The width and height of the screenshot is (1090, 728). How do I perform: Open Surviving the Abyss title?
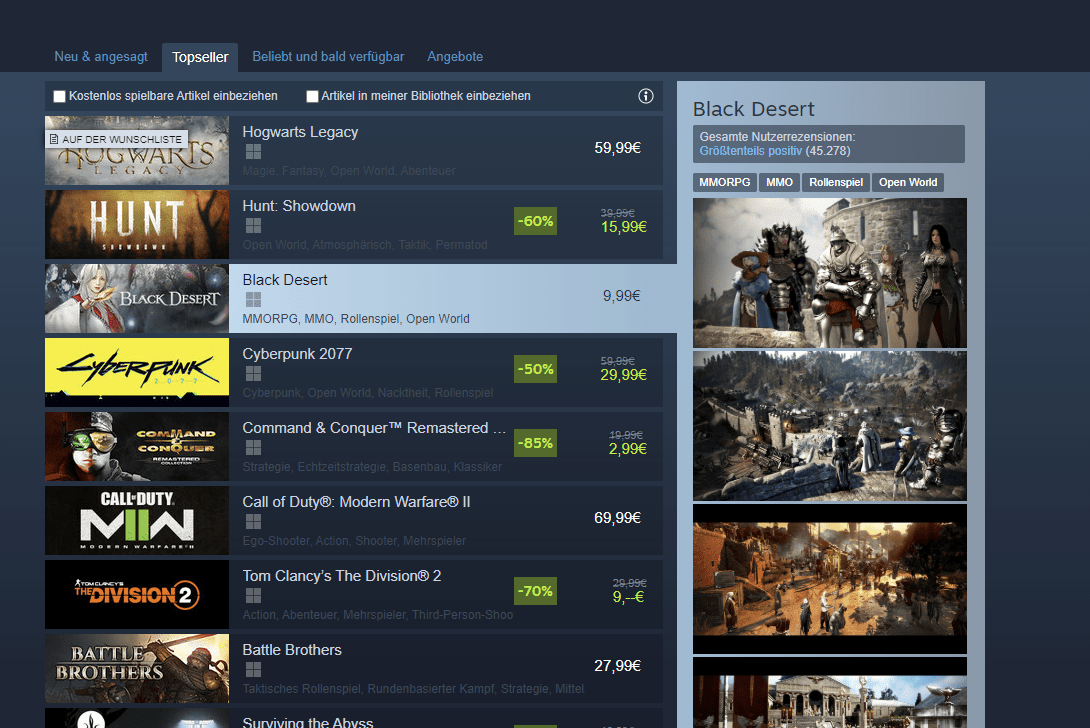[x=308, y=722]
